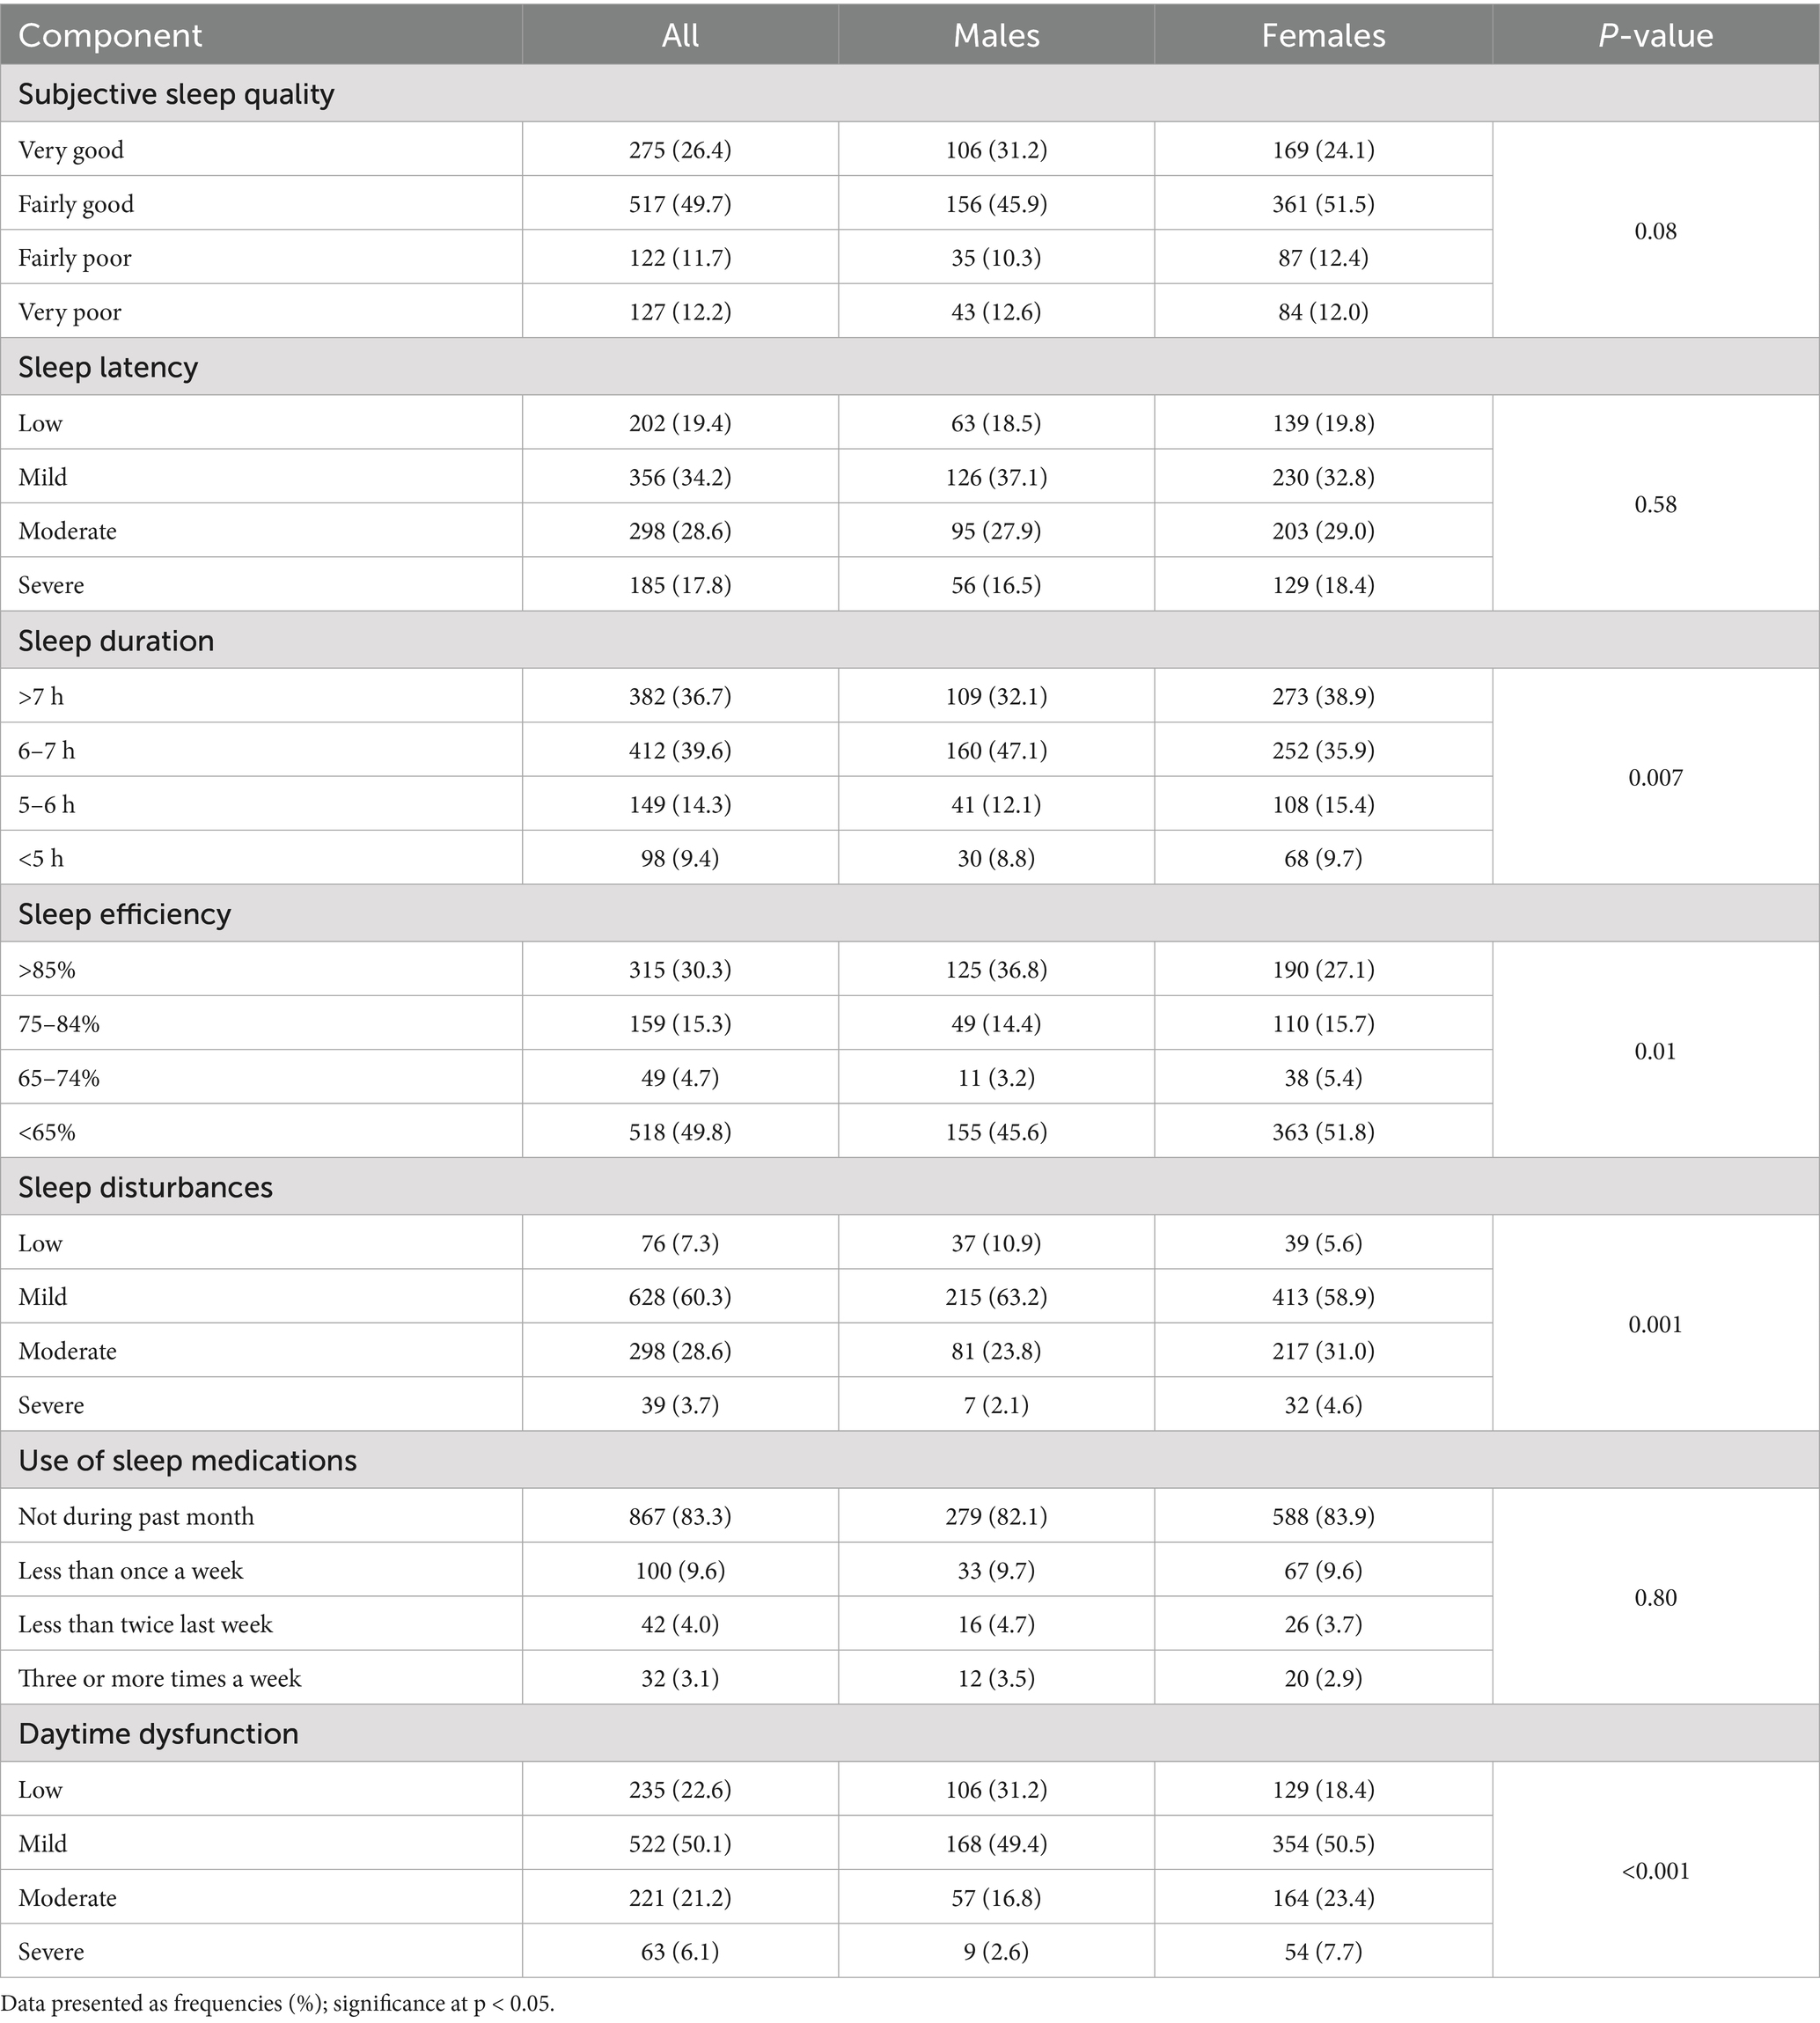Click the 0.007 P-value cell
1820x2023 pixels.
(x=1655, y=777)
